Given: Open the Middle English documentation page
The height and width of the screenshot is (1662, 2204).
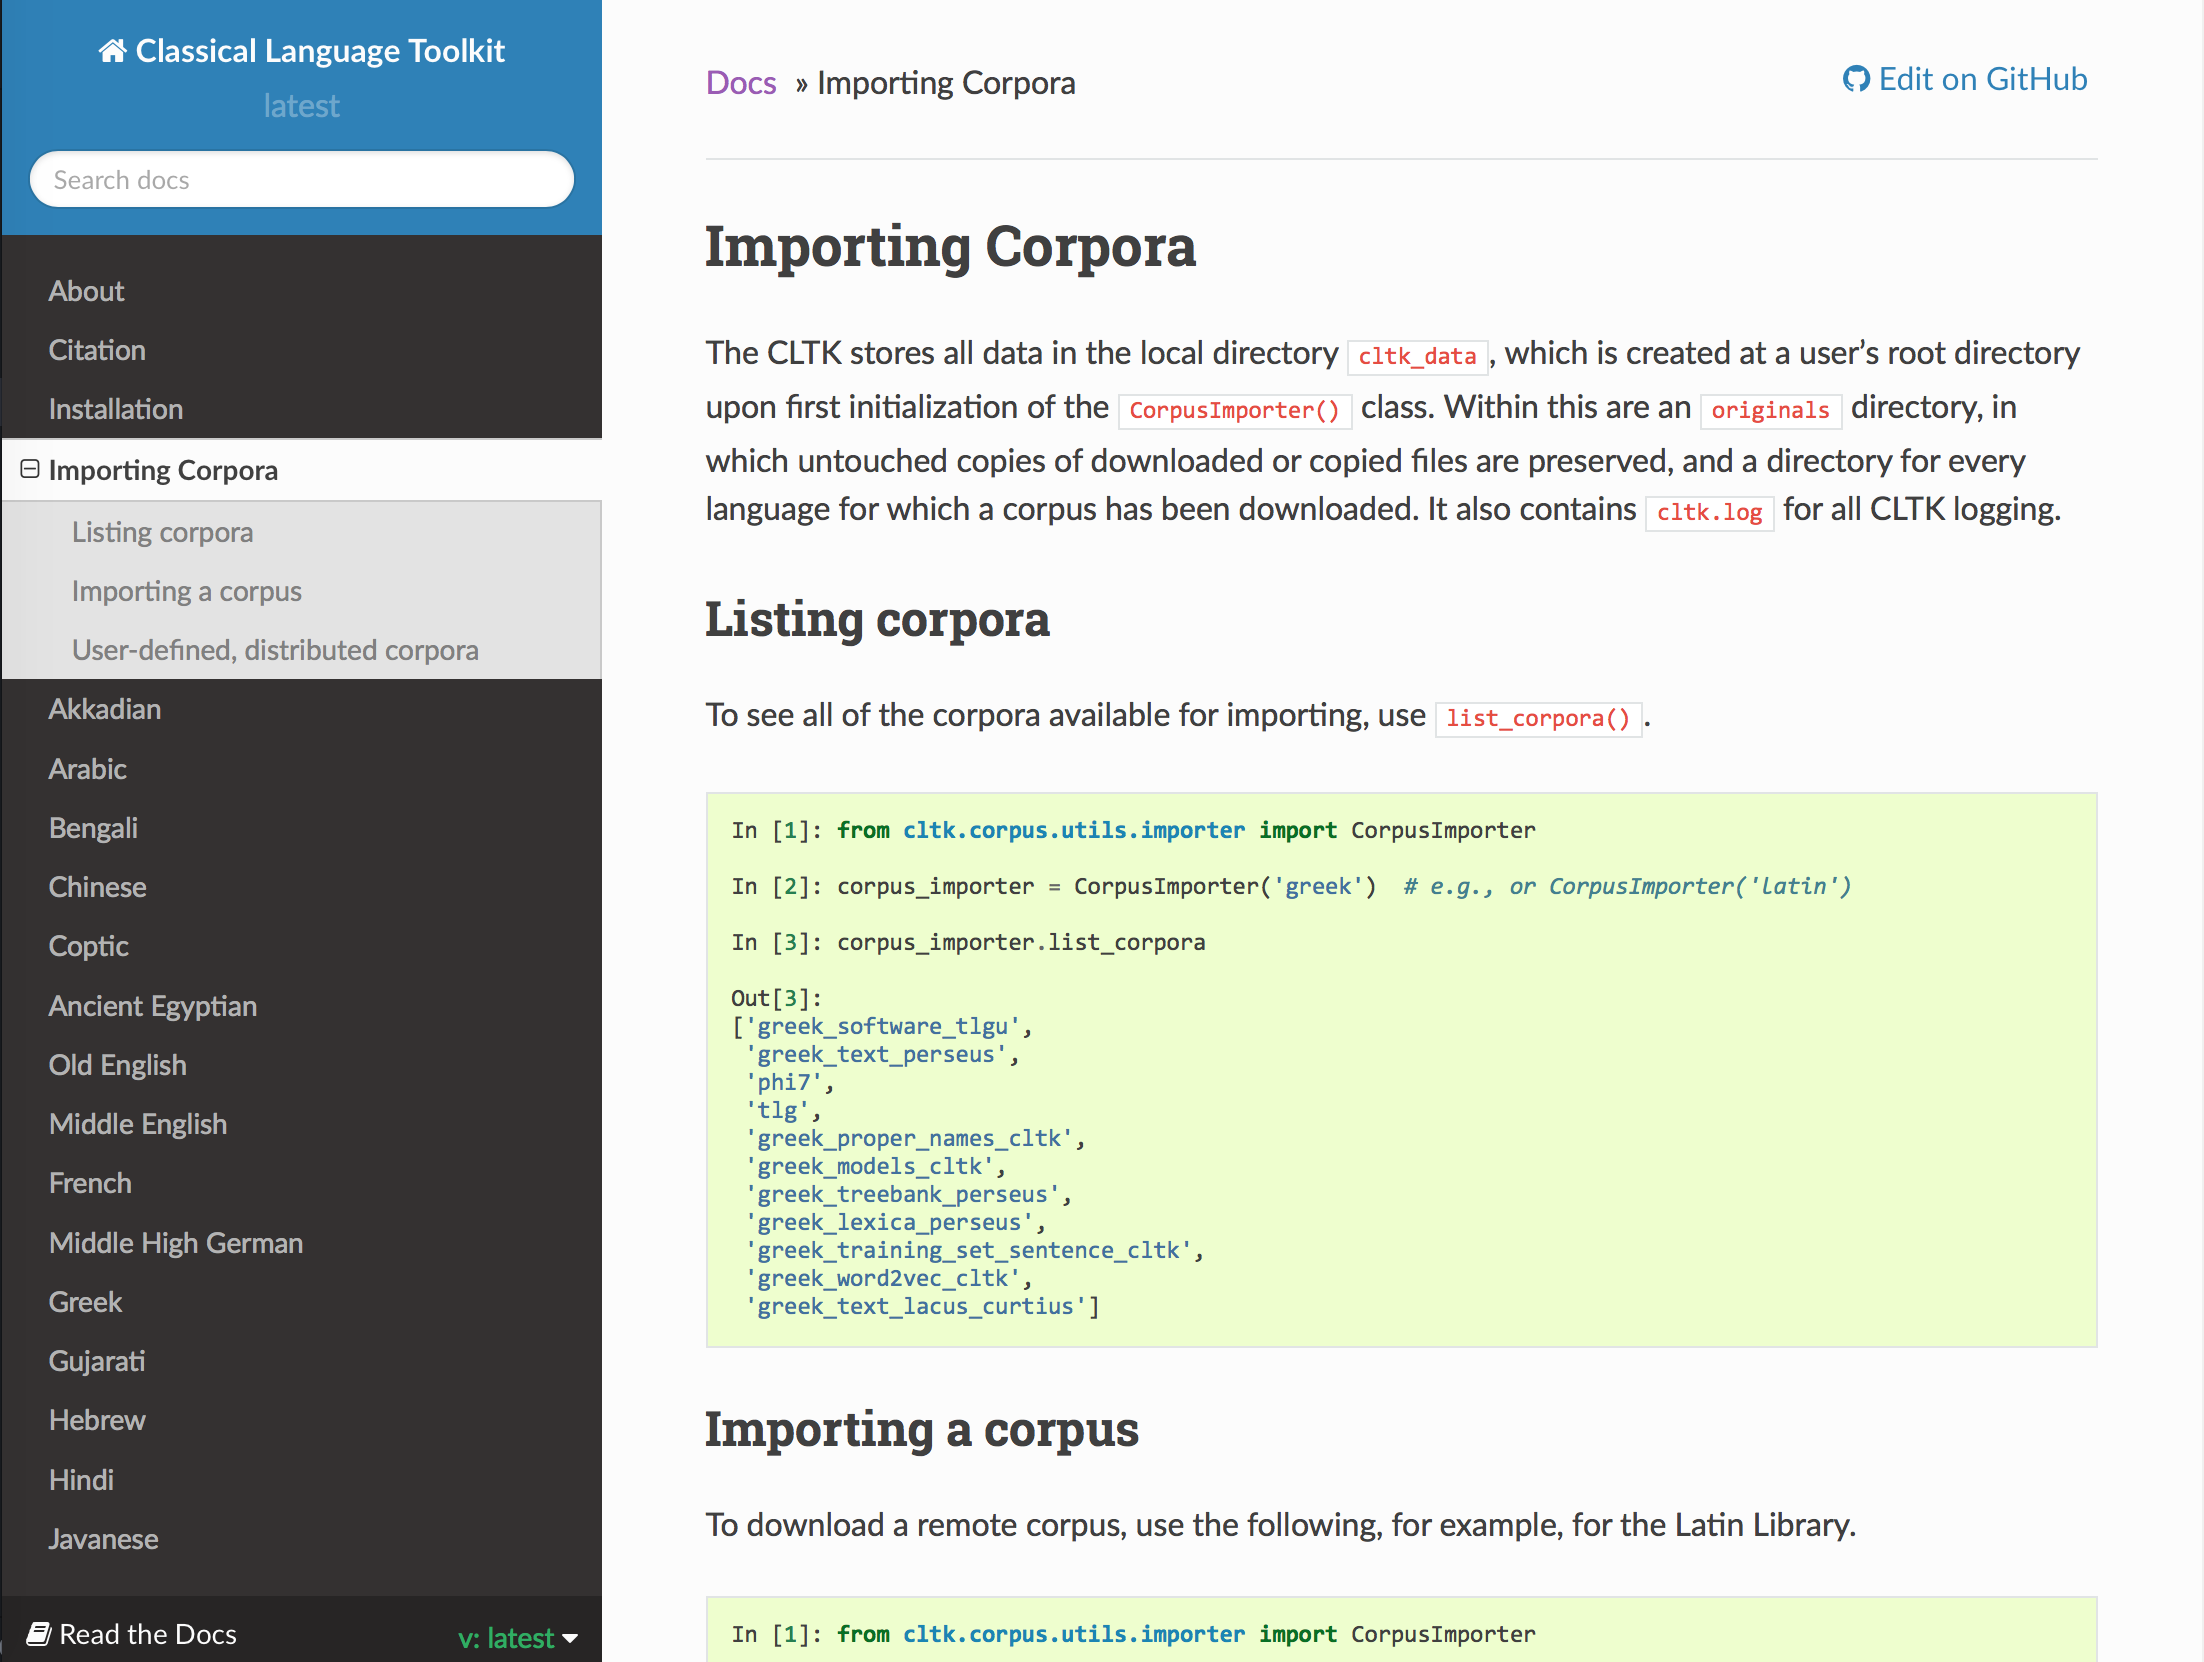Looking at the screenshot, I should [138, 1124].
